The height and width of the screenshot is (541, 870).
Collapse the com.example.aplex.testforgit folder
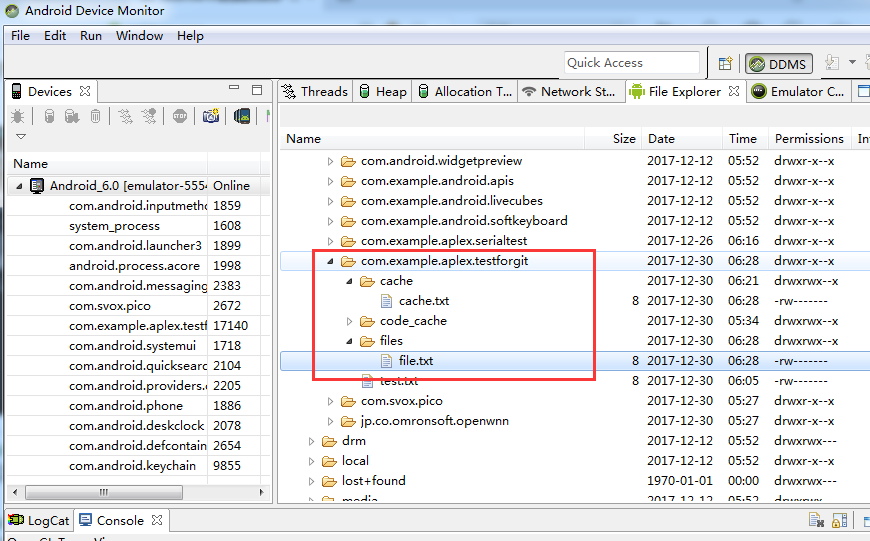[330, 261]
